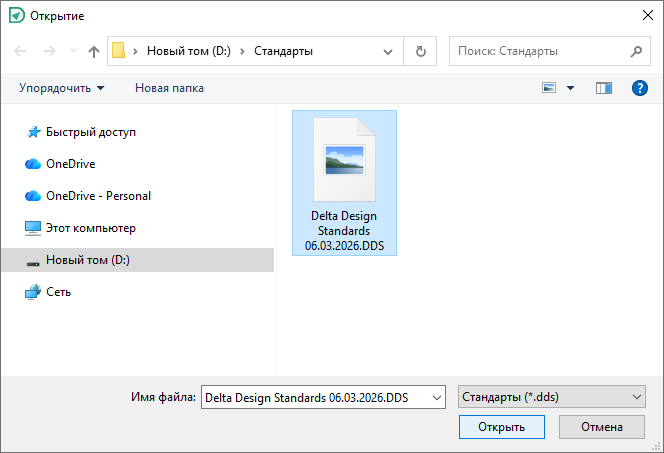664x453 pixels.
Task: Expand address bar history dropdown
Action: [x=387, y=52]
